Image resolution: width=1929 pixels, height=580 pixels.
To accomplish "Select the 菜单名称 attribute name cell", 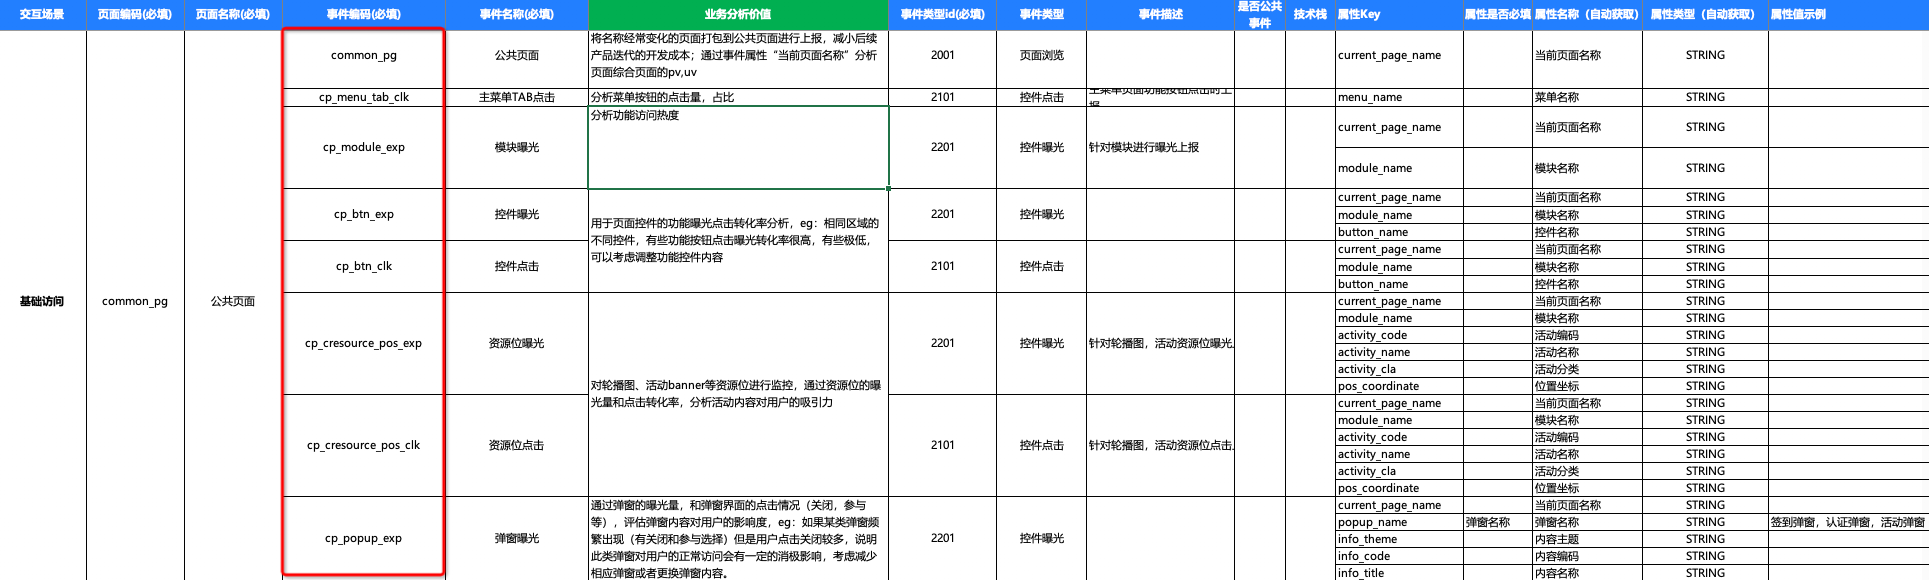I will click(x=1587, y=97).
